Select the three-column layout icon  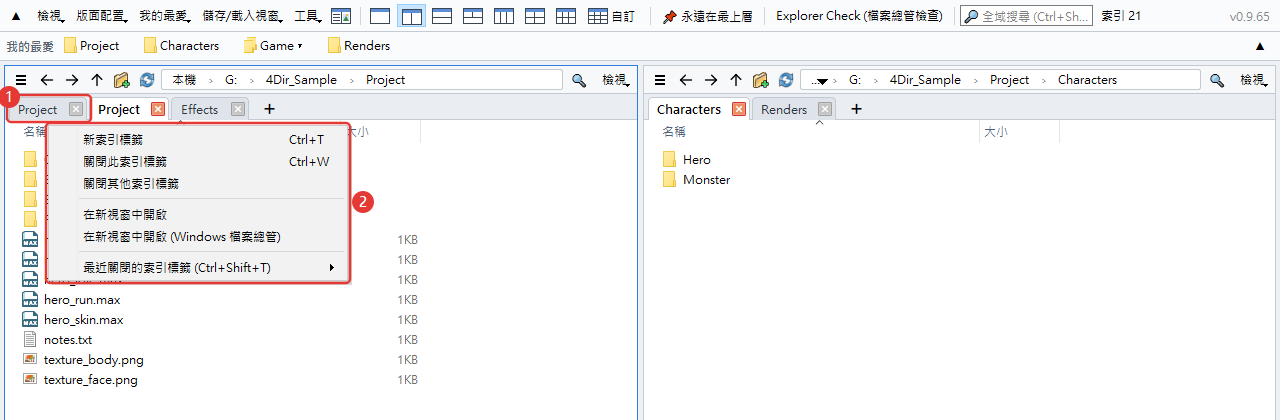click(x=504, y=16)
